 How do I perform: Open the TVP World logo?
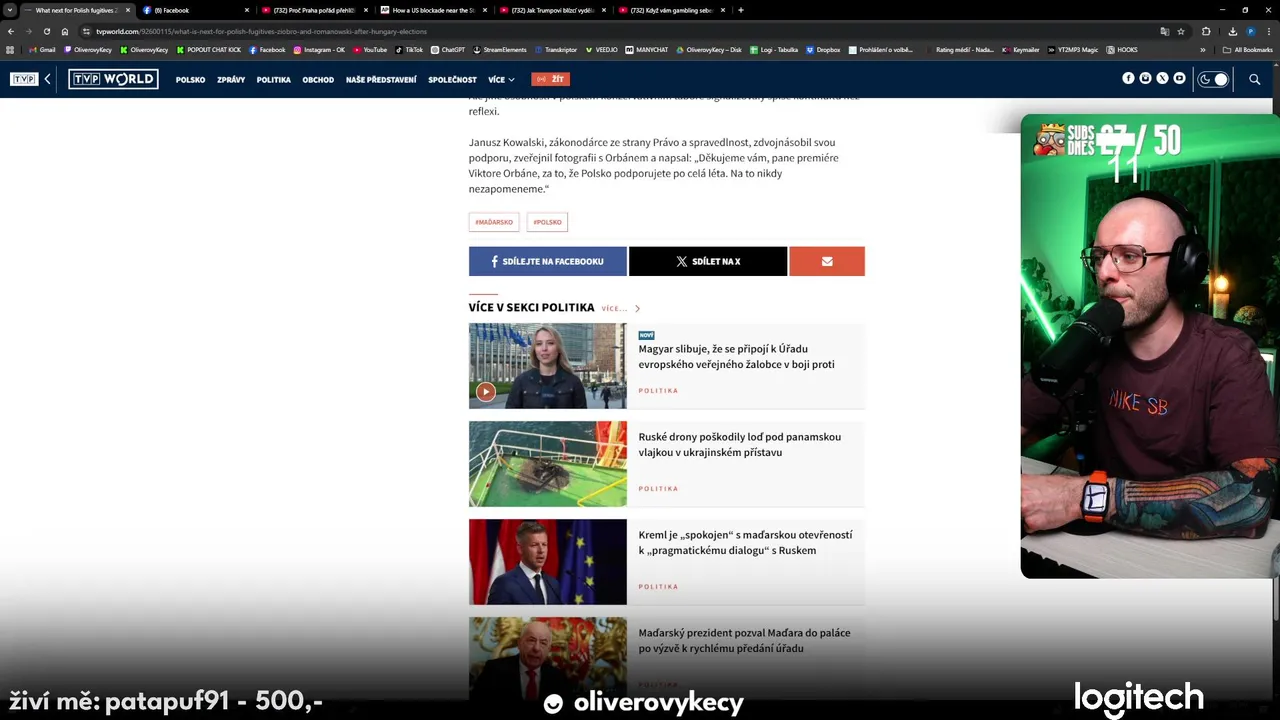point(113,79)
